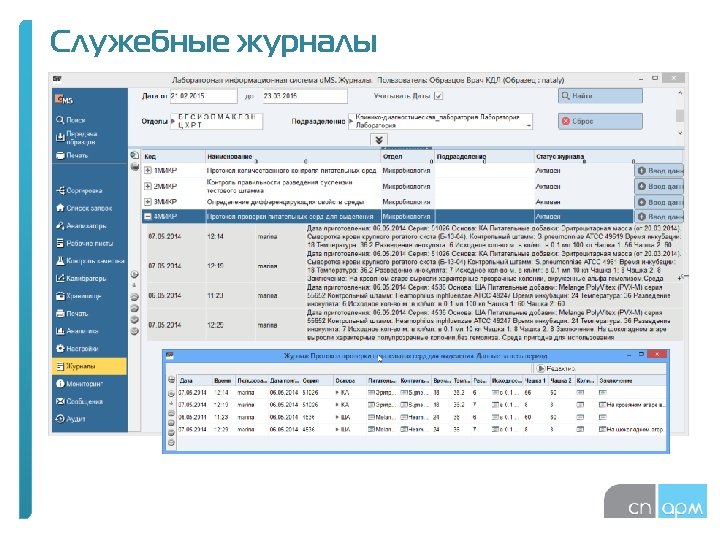The image size is (720, 540).
Task: Open Отделы list arrow
Action: point(173,121)
